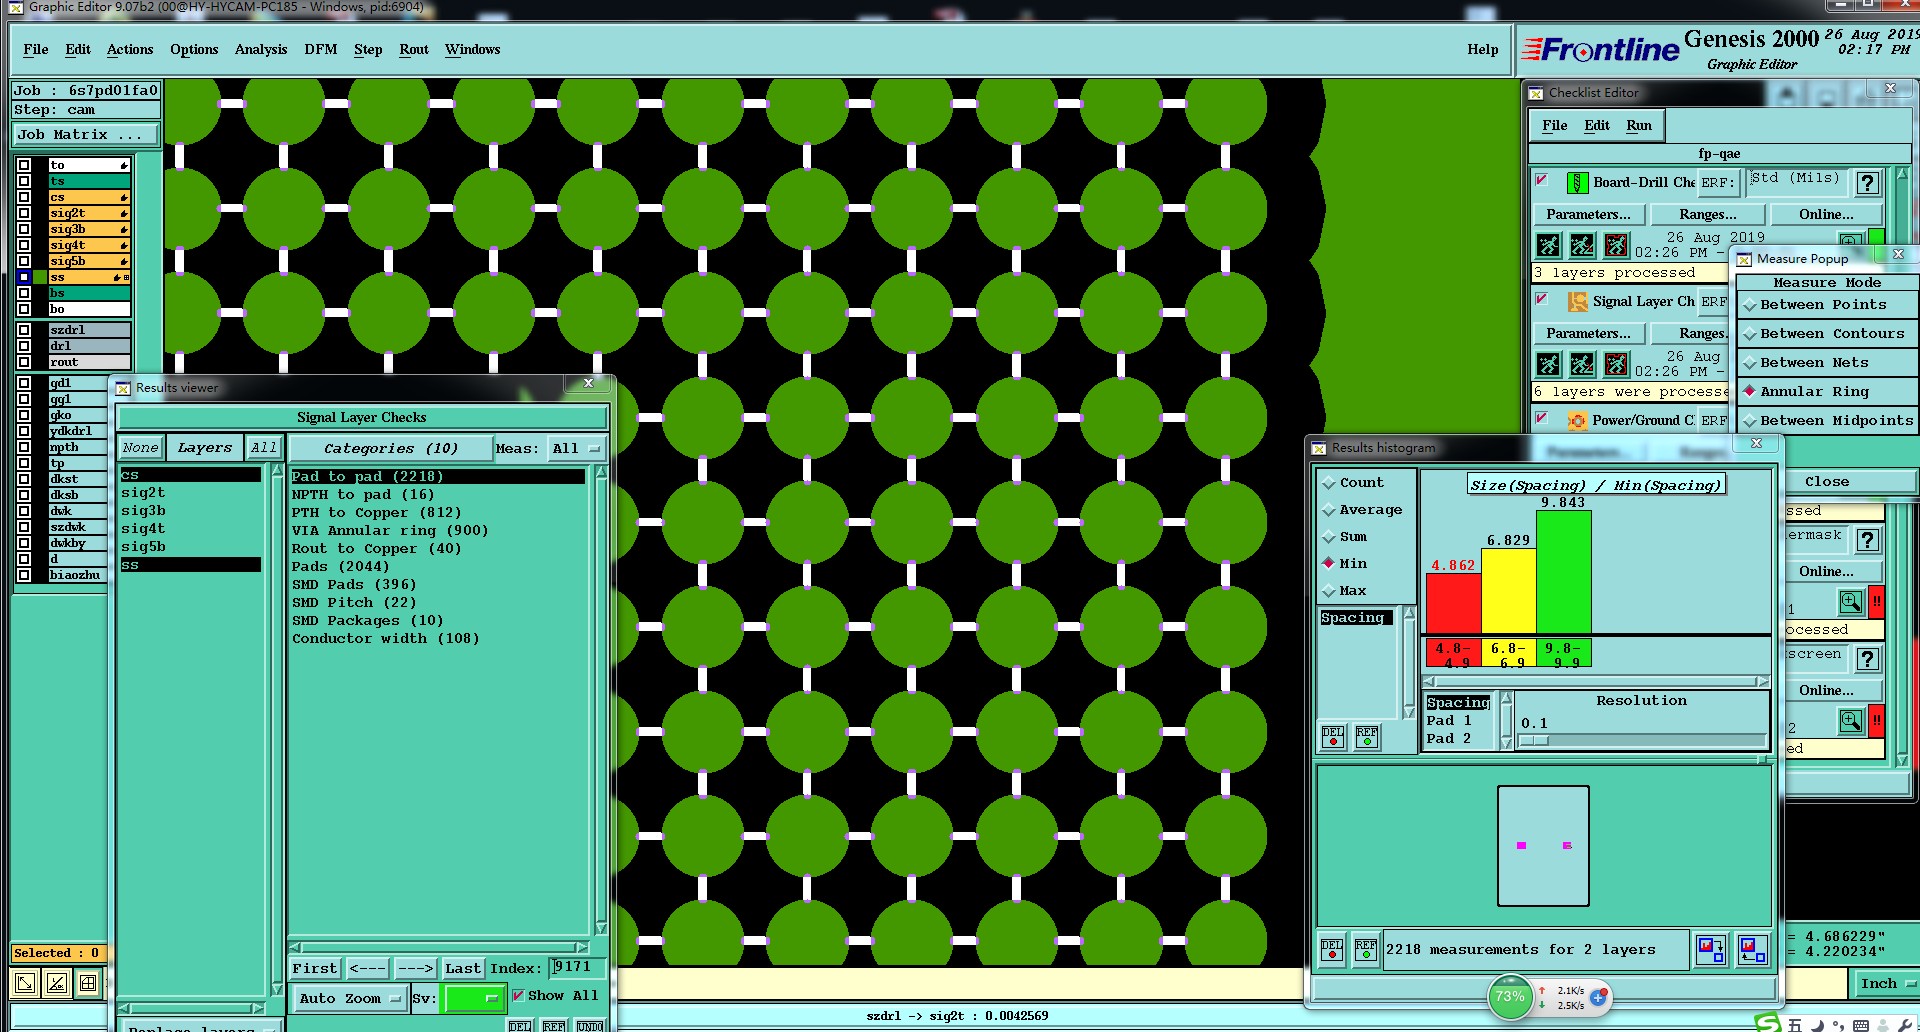Click REF icon below histogram Spacing list
This screenshot has height=1032, width=1920.
tap(1367, 737)
